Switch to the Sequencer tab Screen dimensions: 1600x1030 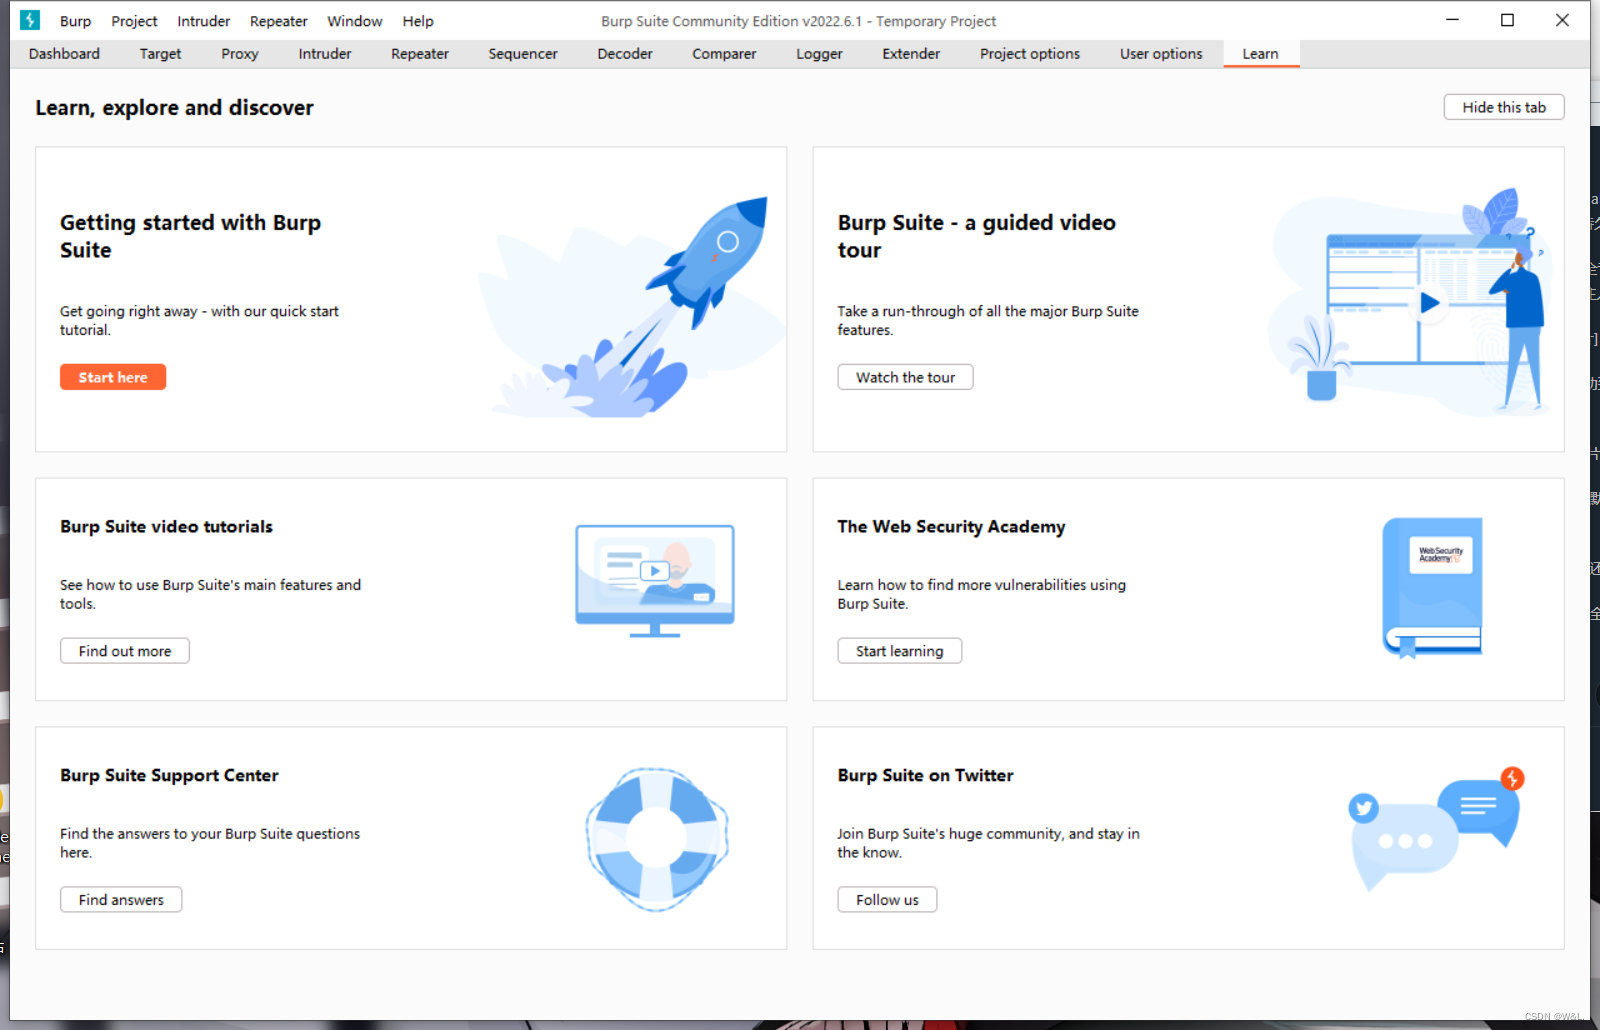click(523, 54)
